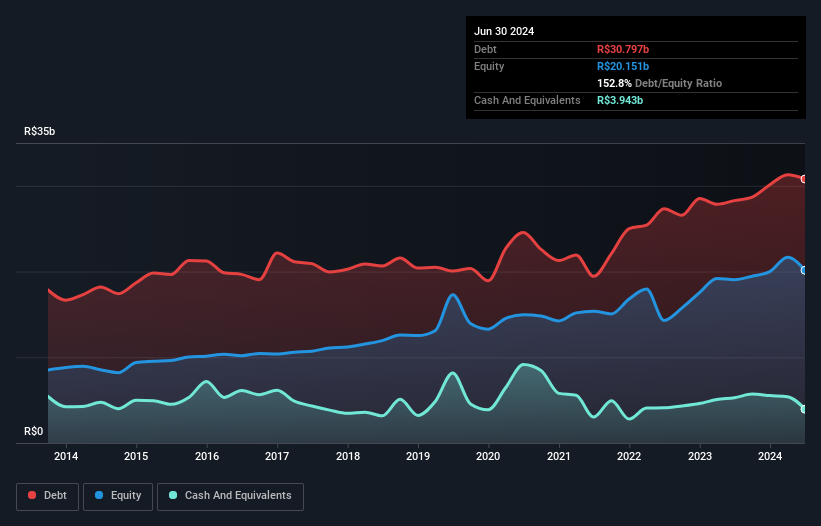Click the 2014 x-axis label

[66, 456]
